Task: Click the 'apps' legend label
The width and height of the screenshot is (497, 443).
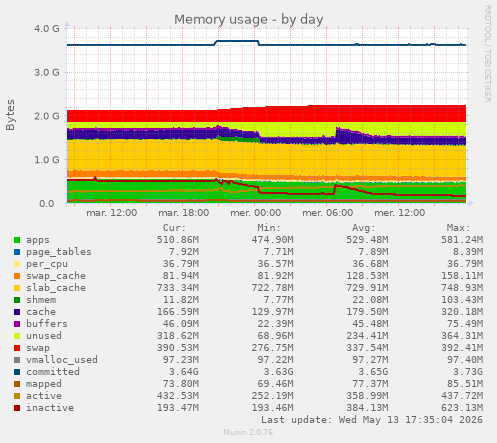Action: 38,240
